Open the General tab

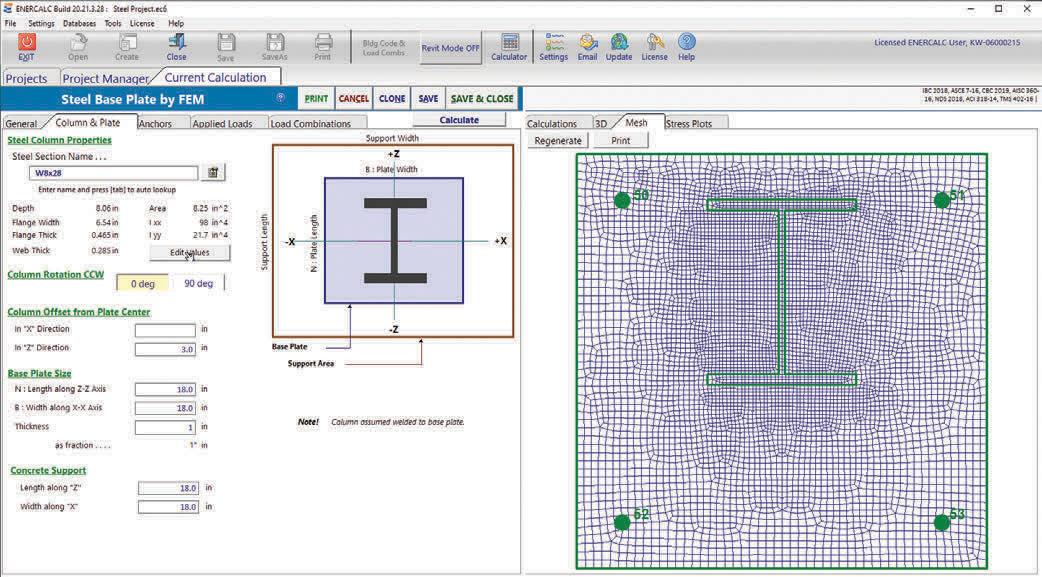[x=21, y=124]
